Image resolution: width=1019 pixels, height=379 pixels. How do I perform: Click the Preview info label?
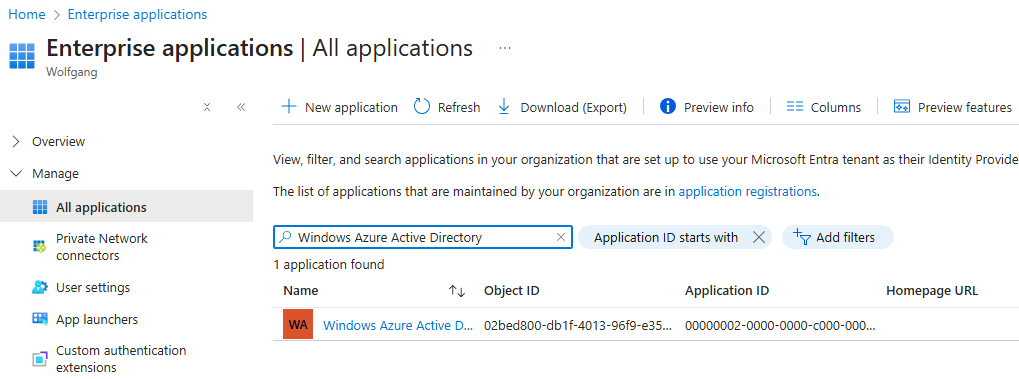point(719,107)
